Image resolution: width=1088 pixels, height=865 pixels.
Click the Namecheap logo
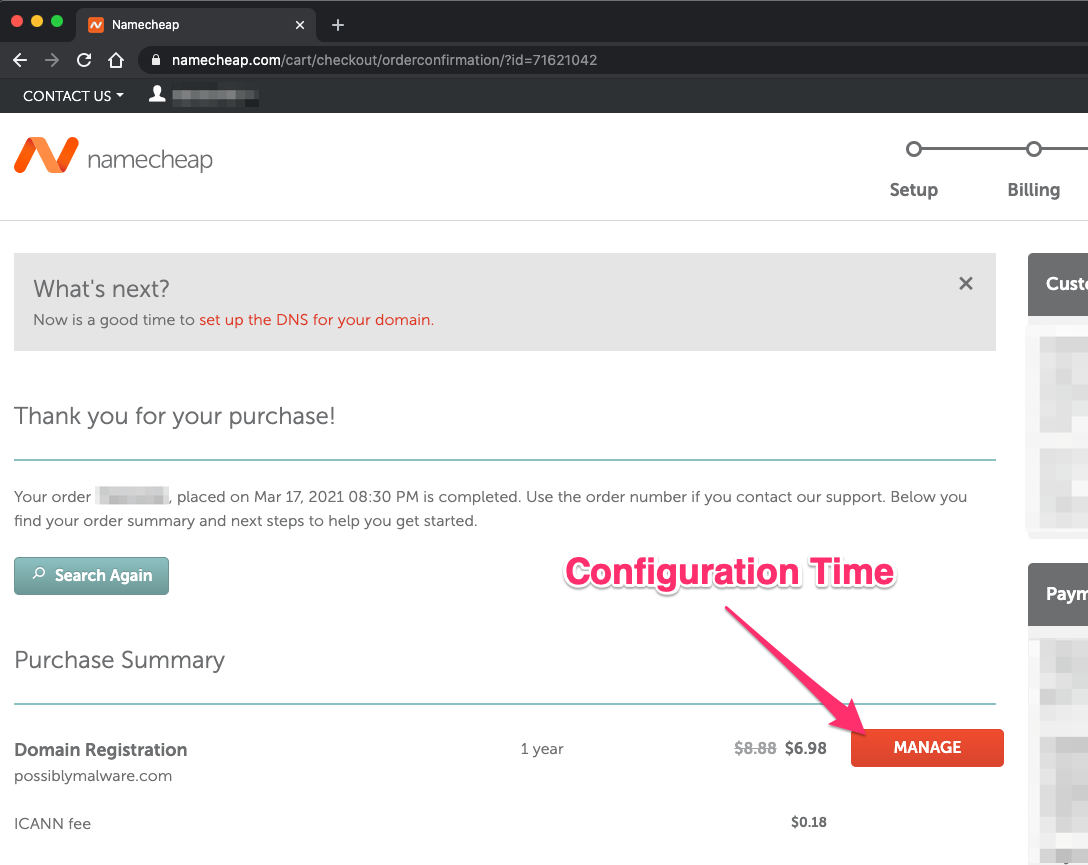pos(113,156)
